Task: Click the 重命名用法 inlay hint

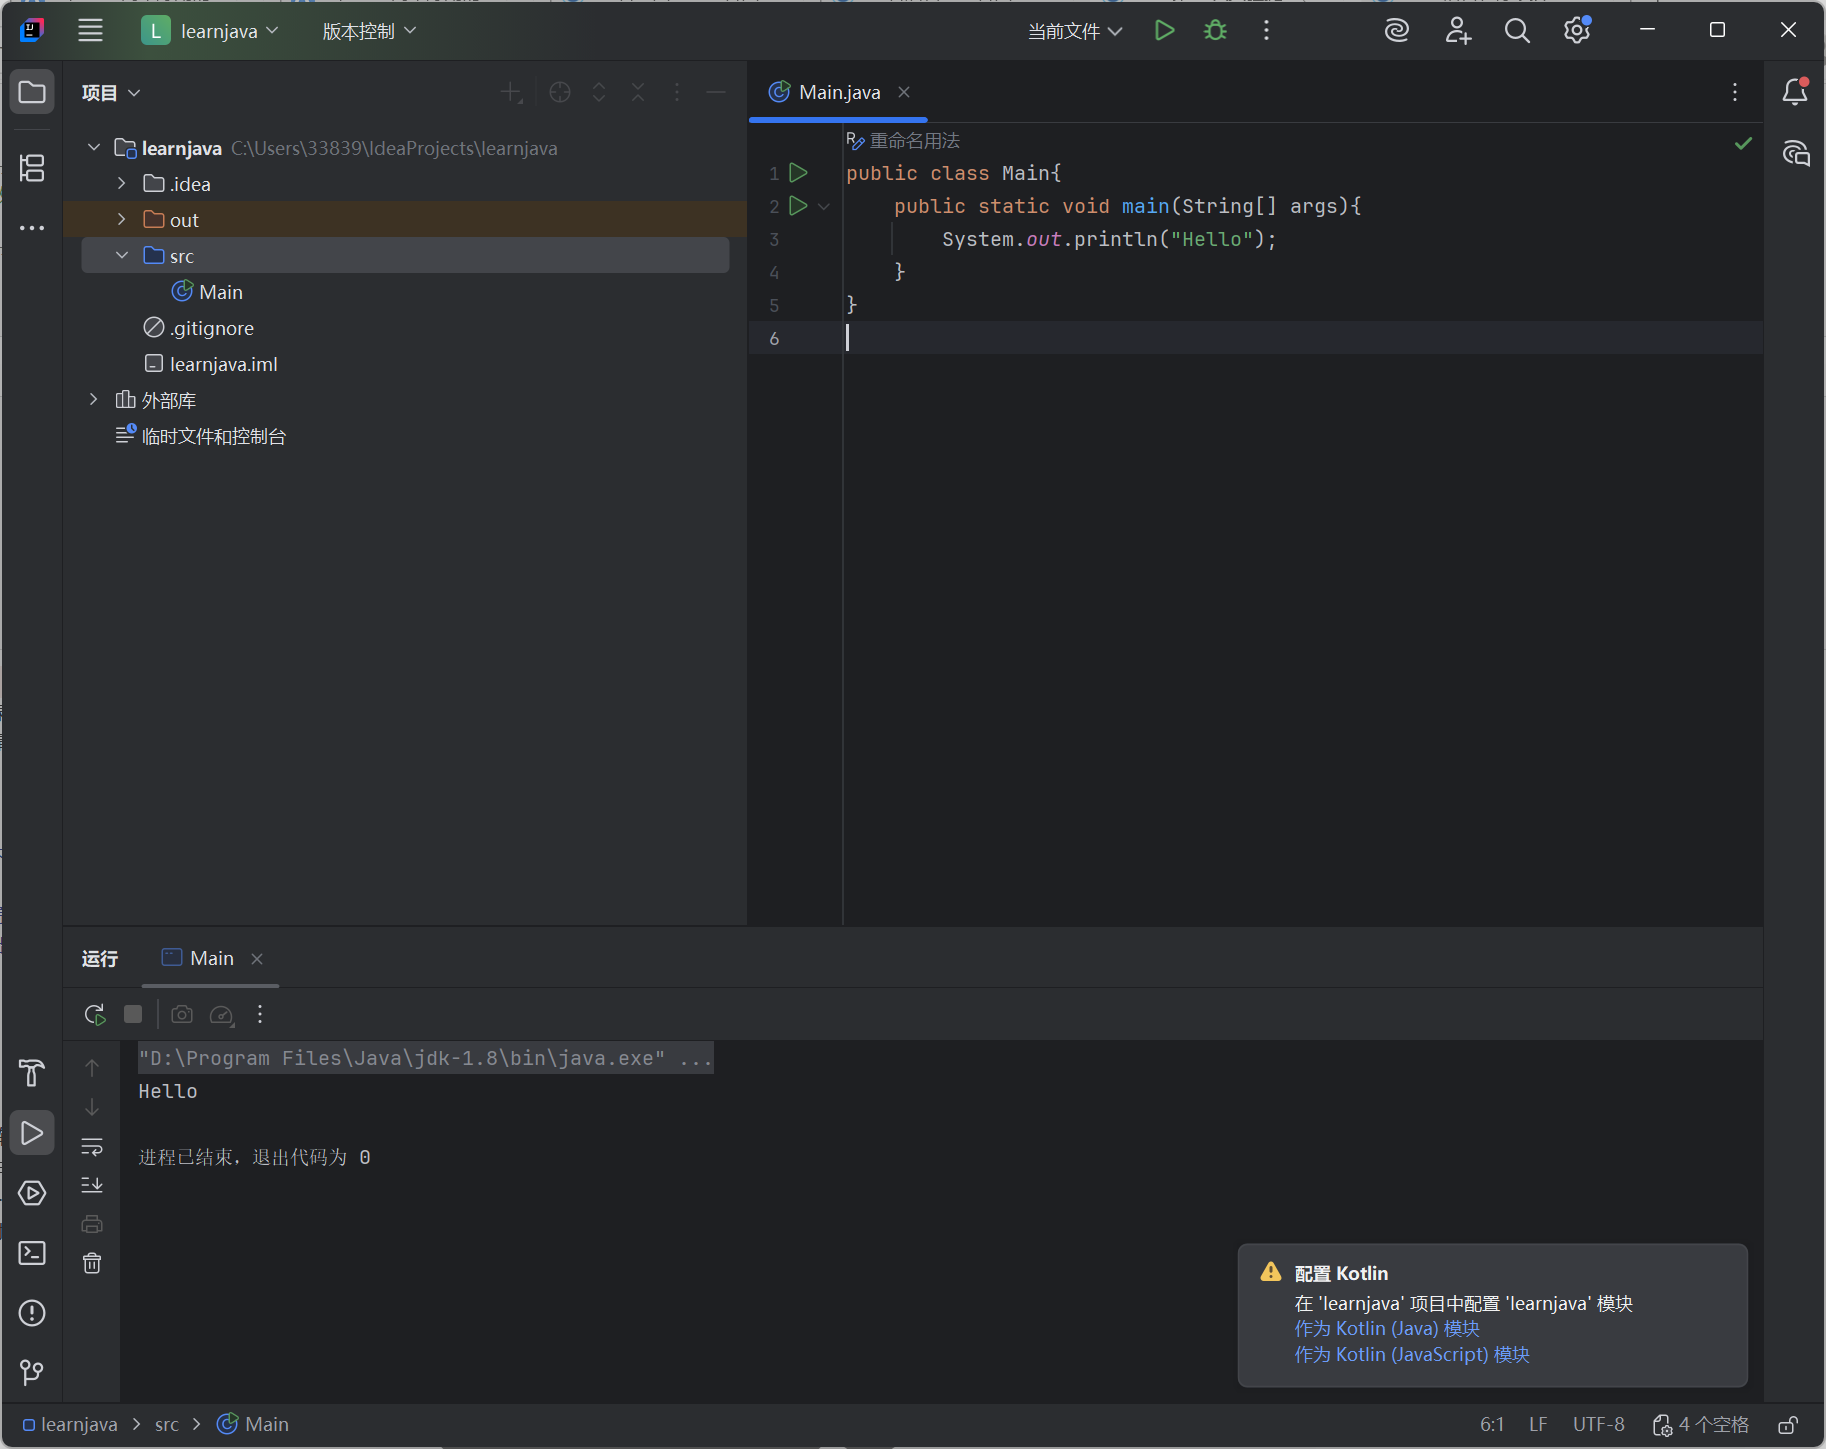Action: pyautogui.click(x=903, y=141)
